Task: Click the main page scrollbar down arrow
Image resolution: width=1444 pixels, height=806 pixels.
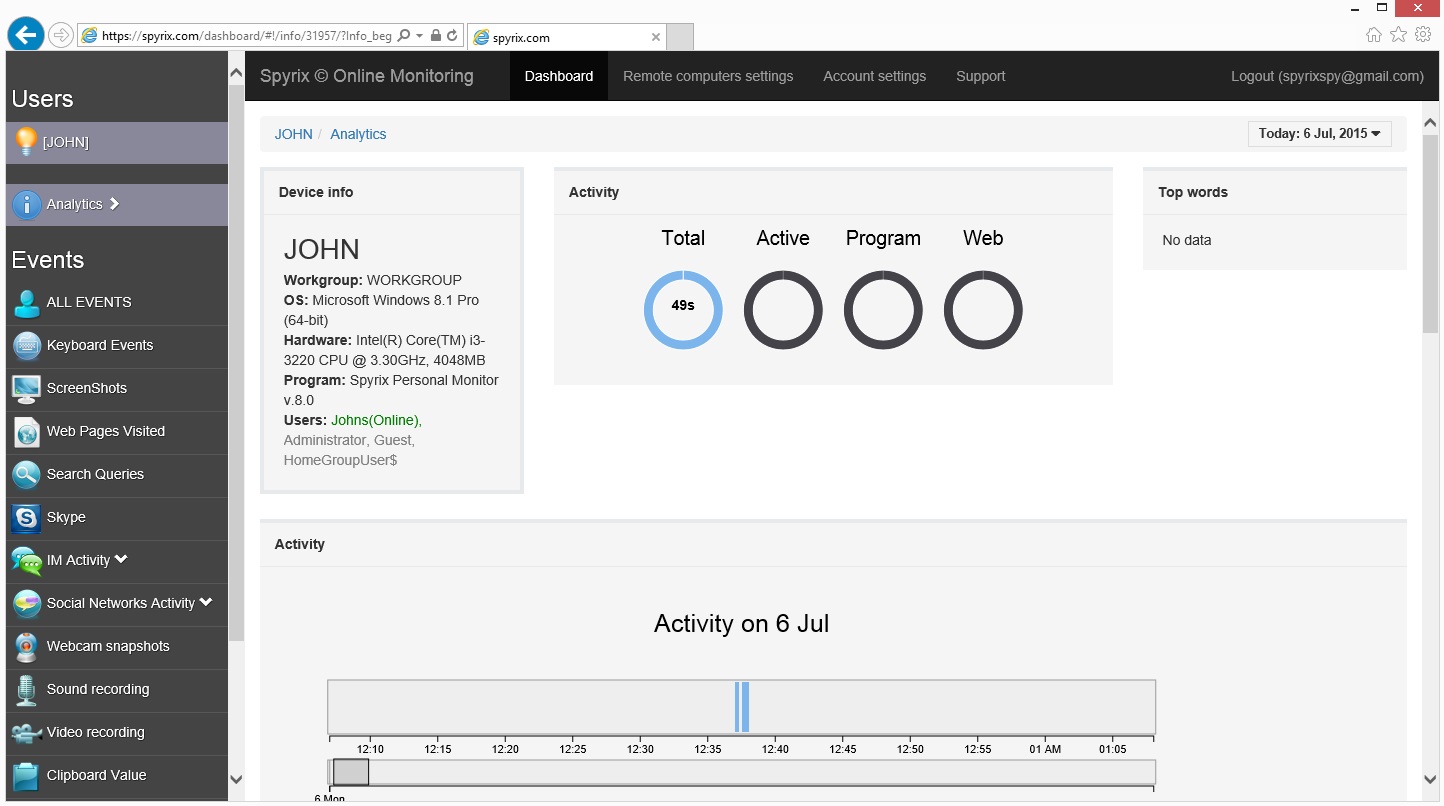Action: [1430, 779]
